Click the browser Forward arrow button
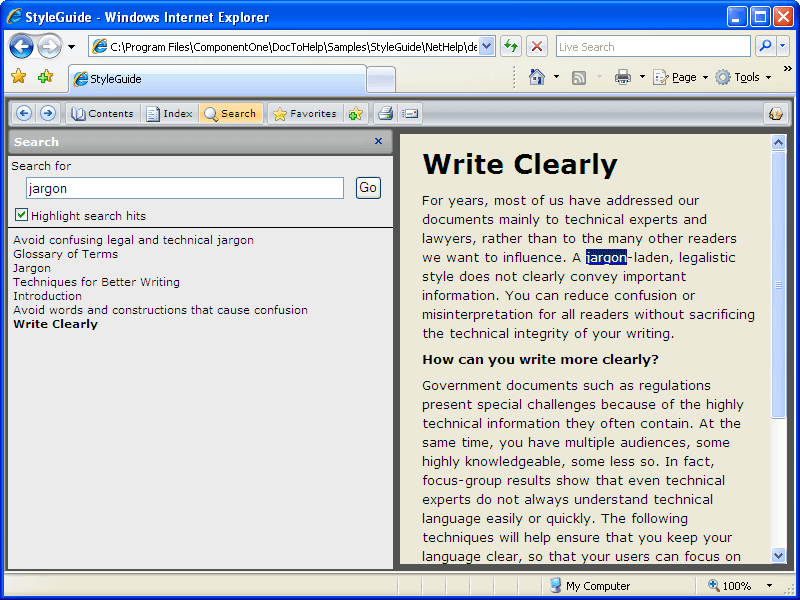Viewport: 800px width, 600px height. click(x=49, y=46)
